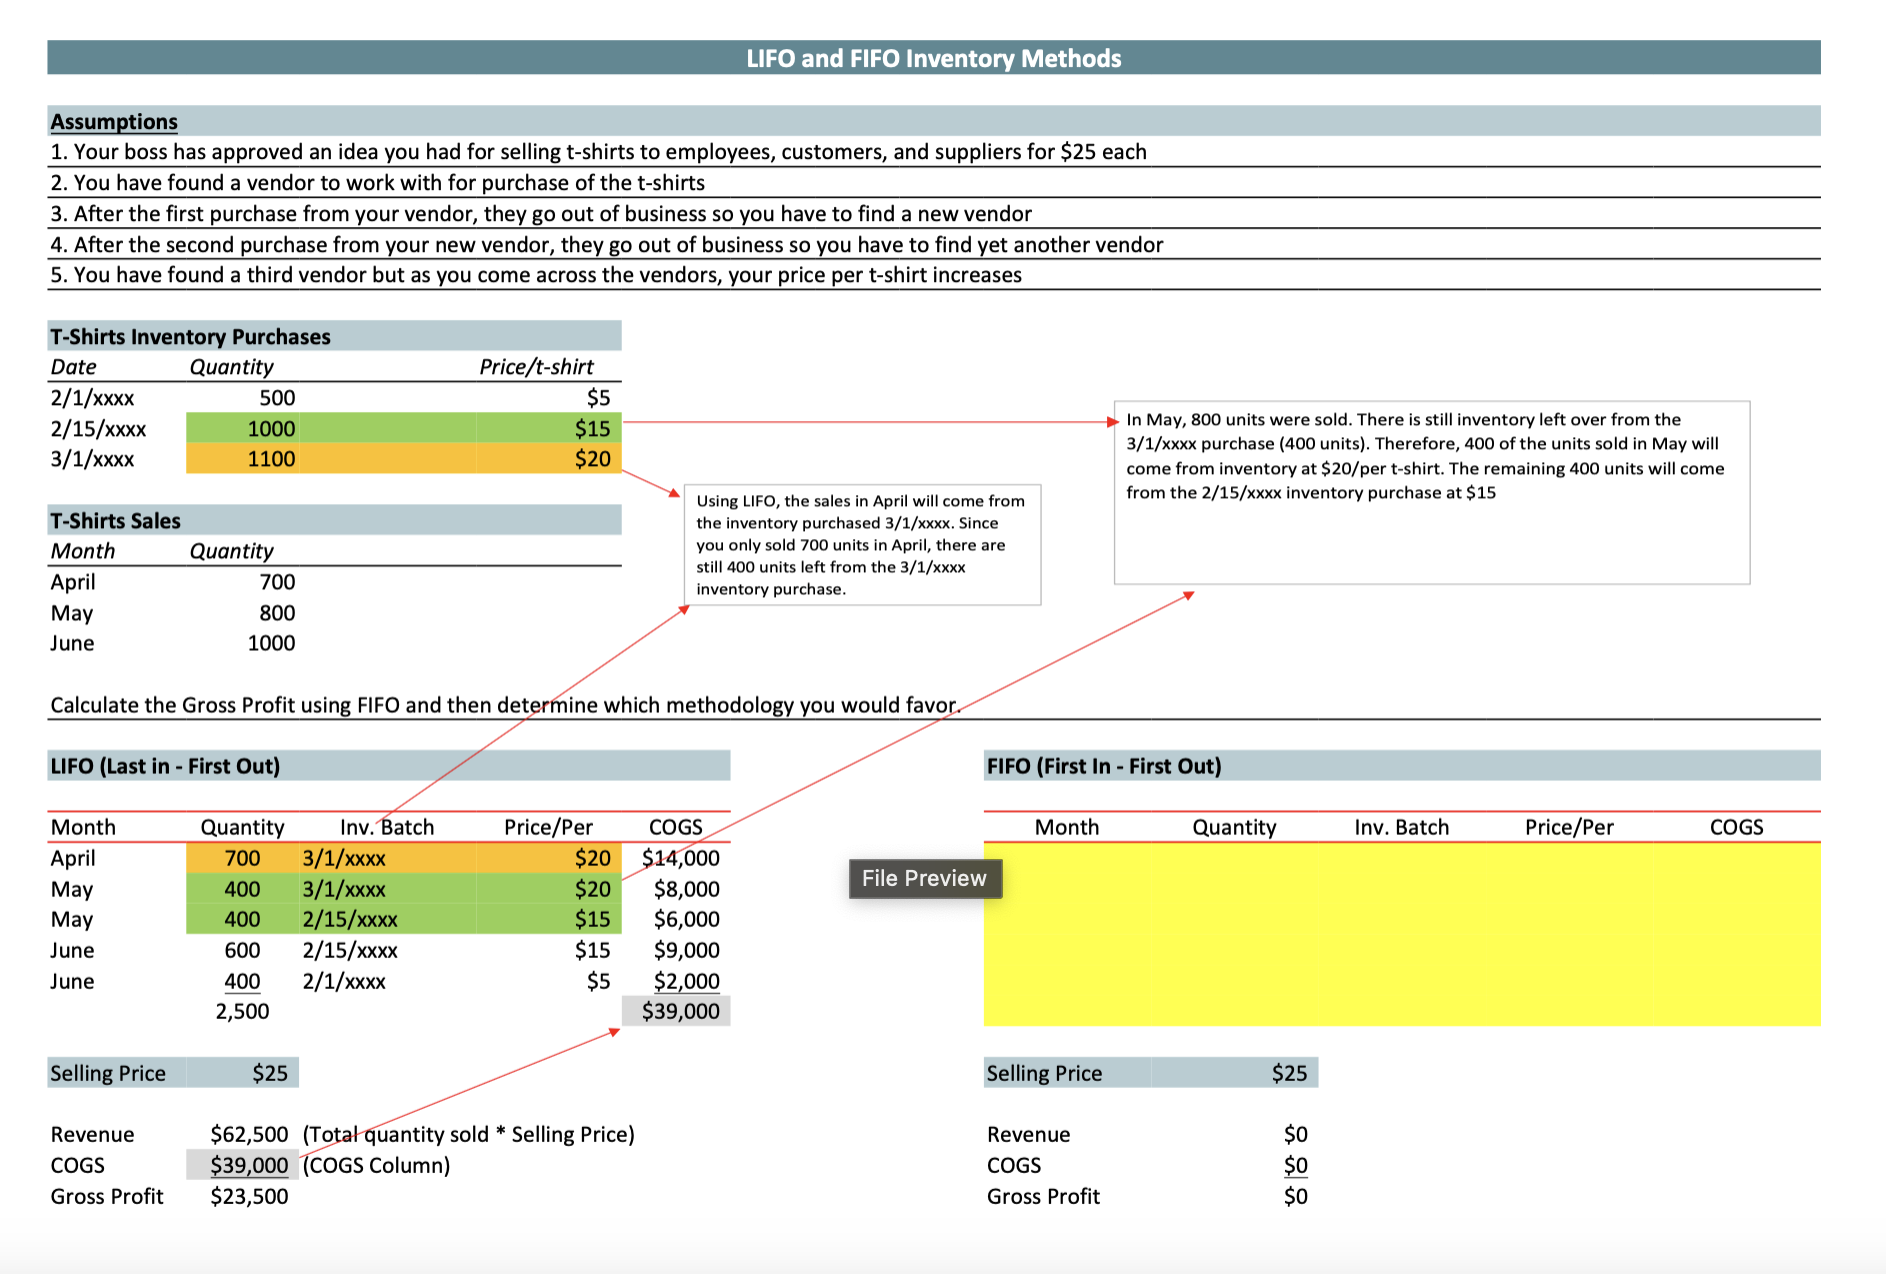Select the FIFO Selling Price $25 cell

coord(1288,1073)
